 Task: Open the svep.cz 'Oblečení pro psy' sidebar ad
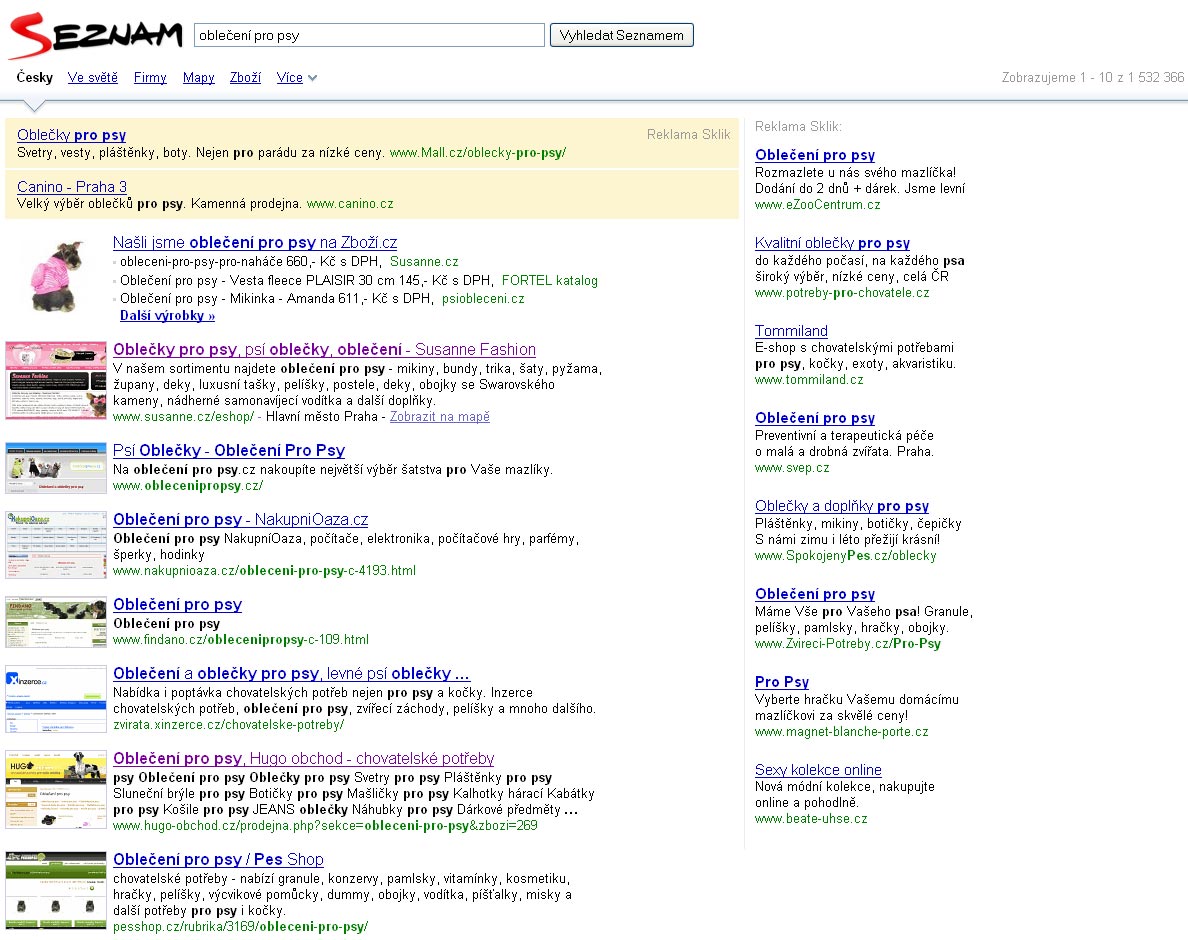pos(814,418)
